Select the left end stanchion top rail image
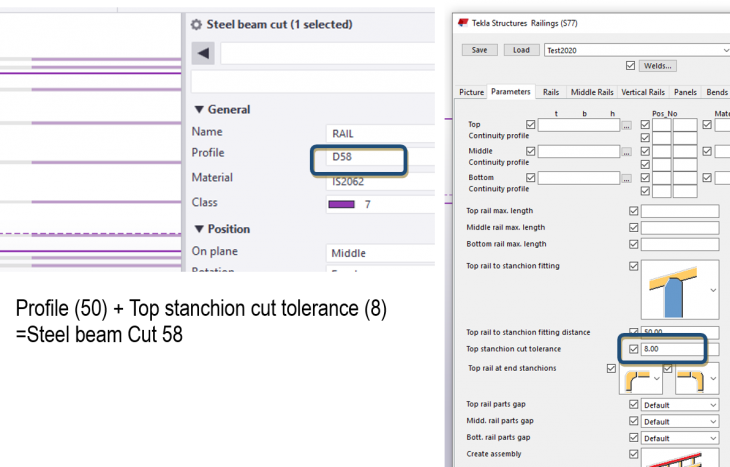Screen dimensions: 730x467 [637, 381]
